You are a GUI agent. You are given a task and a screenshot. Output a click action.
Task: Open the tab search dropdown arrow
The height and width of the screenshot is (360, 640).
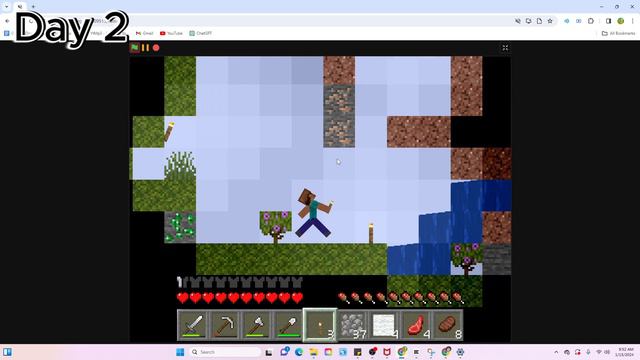[7, 7]
